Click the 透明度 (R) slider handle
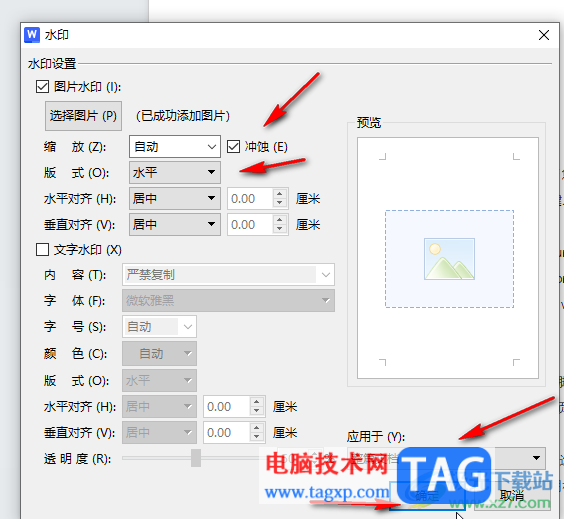The height and width of the screenshot is (519, 564). (196, 458)
